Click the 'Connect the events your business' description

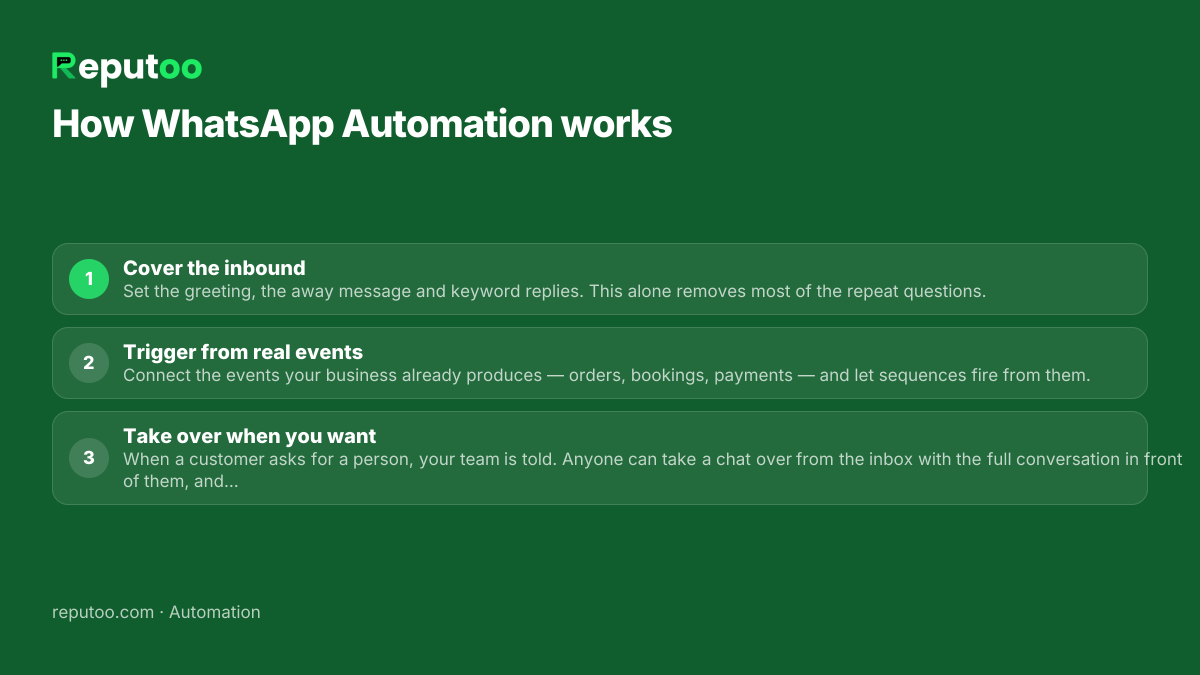[606, 376]
